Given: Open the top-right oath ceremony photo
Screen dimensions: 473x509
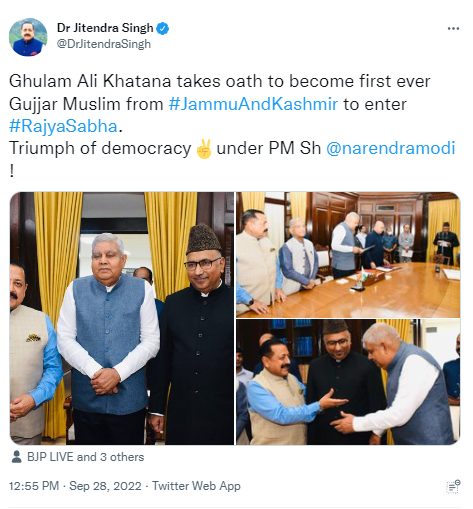Looking at the screenshot, I should 348,255.
